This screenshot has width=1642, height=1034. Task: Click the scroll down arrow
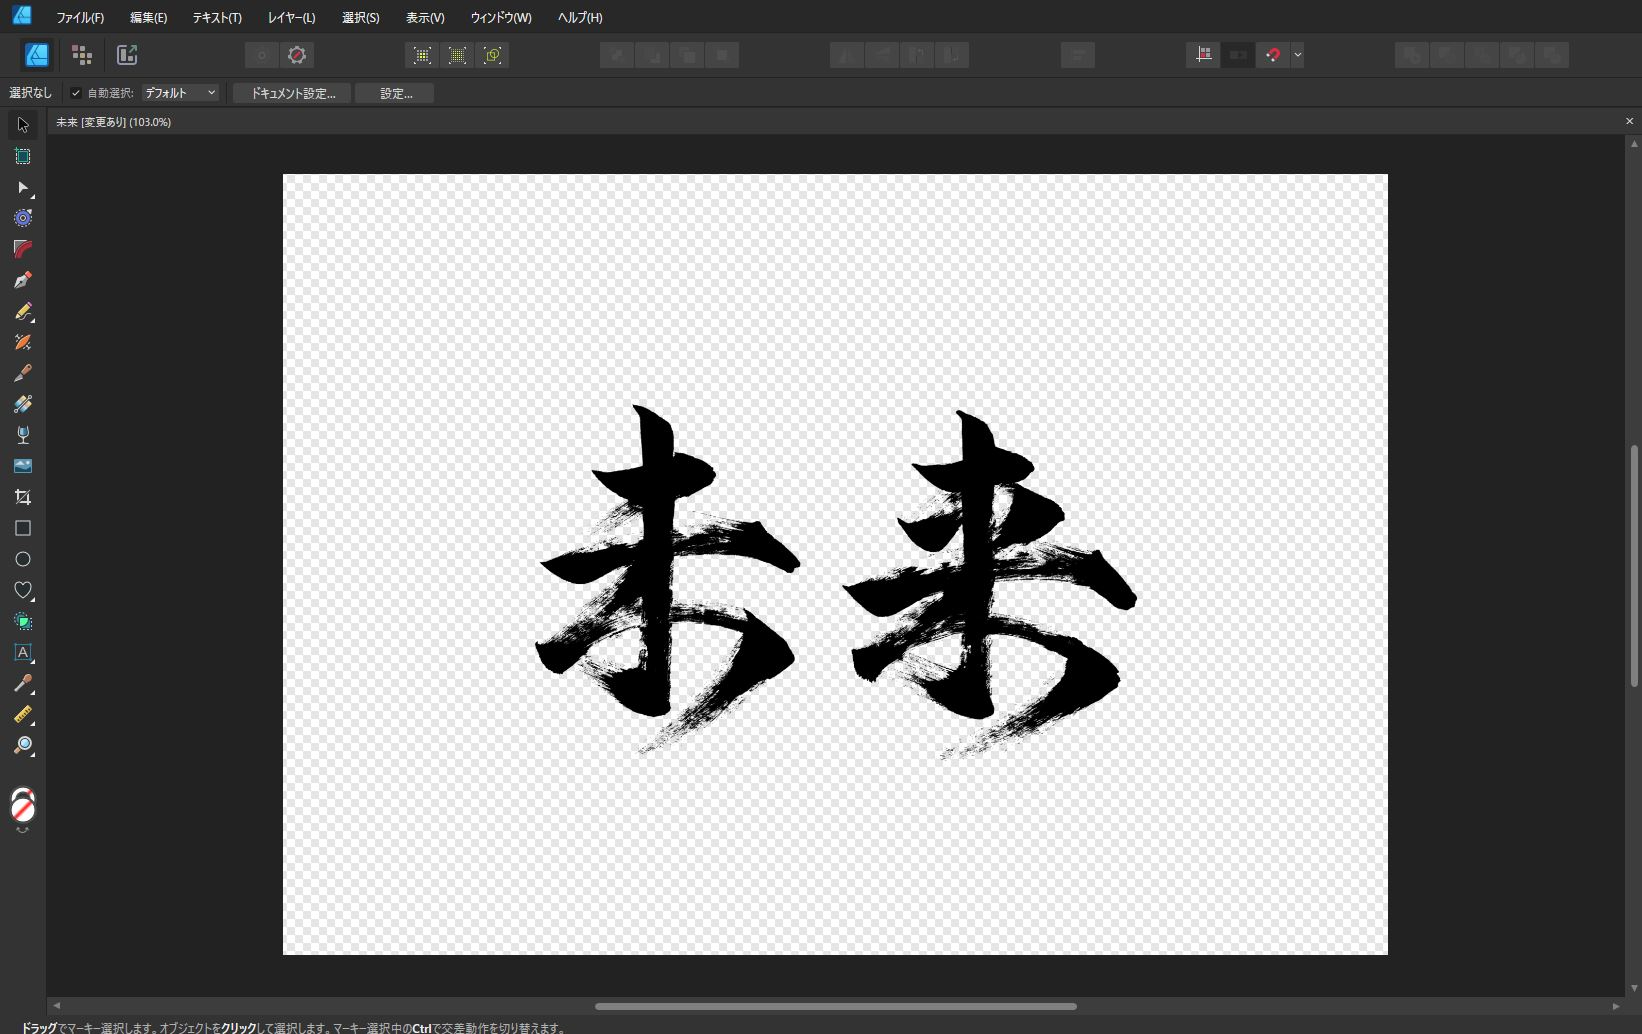point(1635,989)
